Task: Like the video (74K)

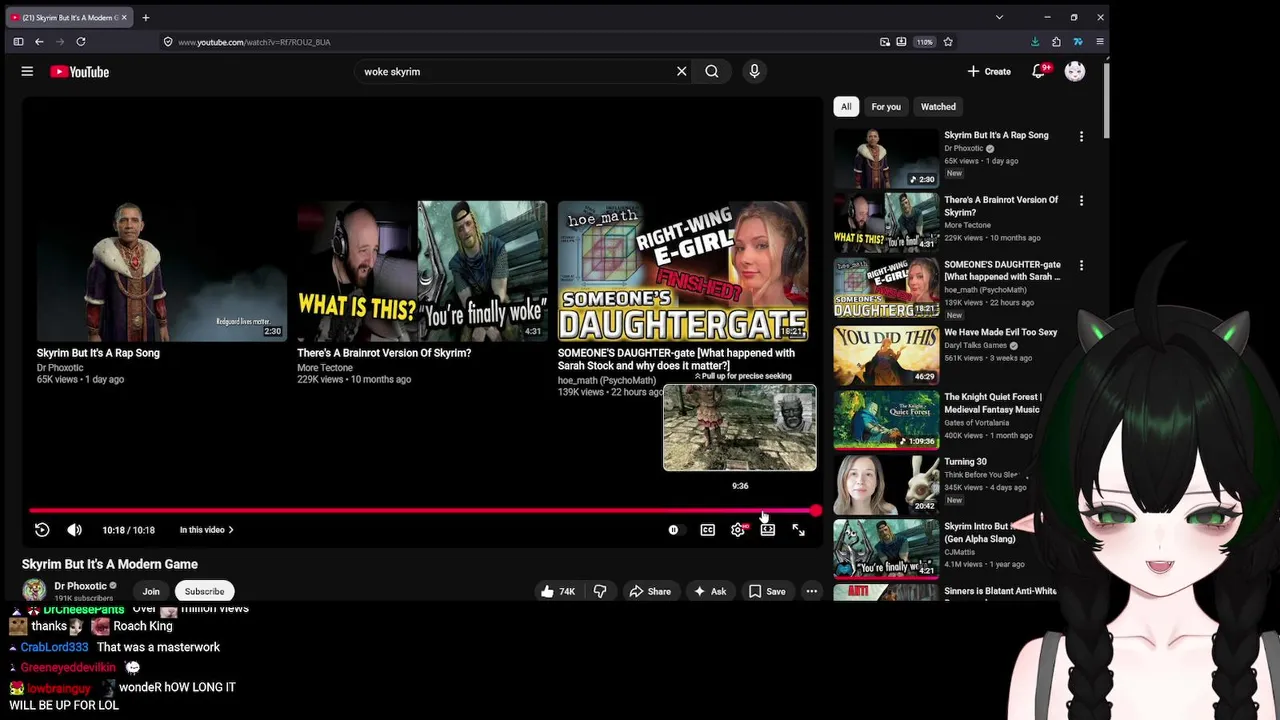Action: (558, 591)
